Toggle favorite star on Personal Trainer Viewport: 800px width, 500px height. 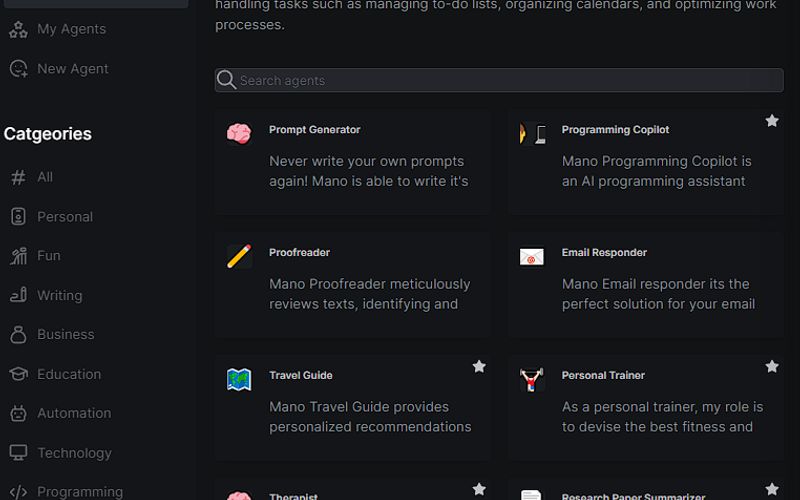click(772, 367)
